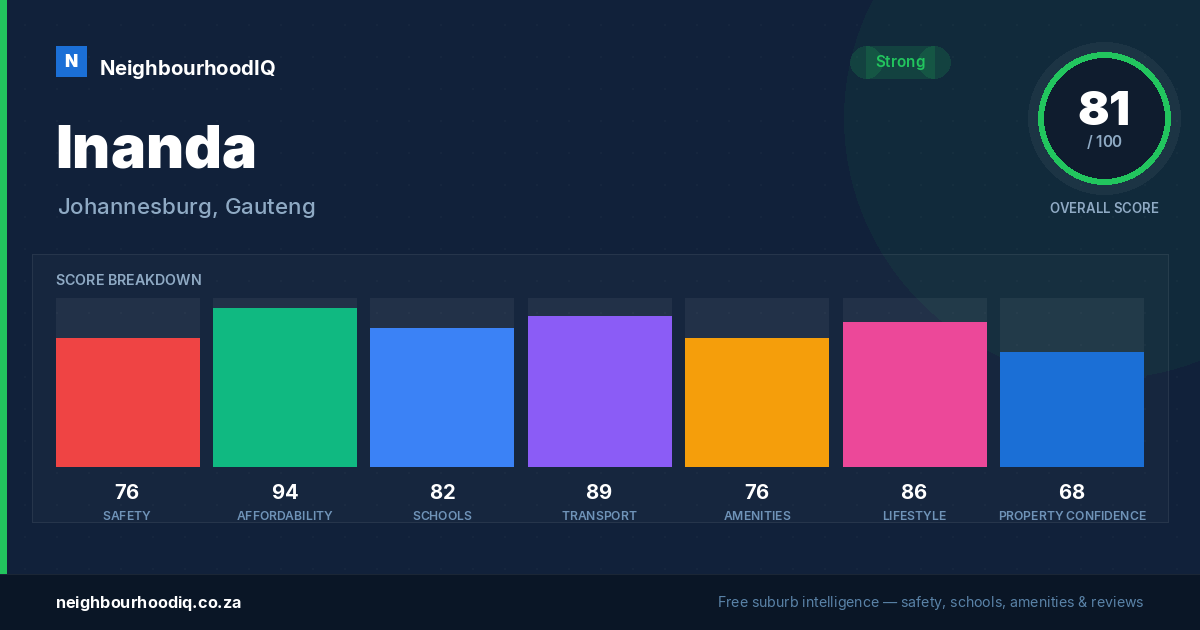Click the circular 81 overall score ring
The image size is (1200, 630).
(x=1104, y=119)
